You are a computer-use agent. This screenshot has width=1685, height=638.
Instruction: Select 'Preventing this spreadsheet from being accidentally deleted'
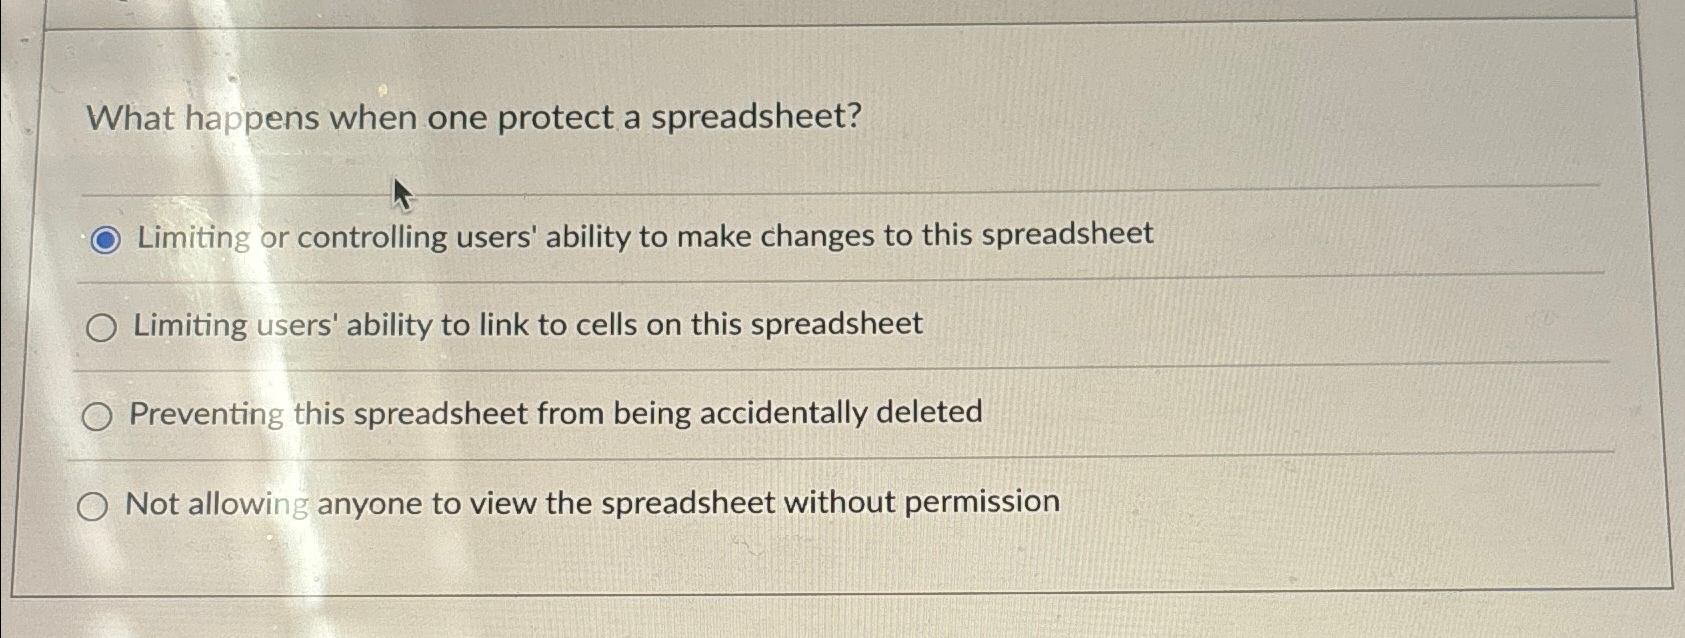pos(98,416)
